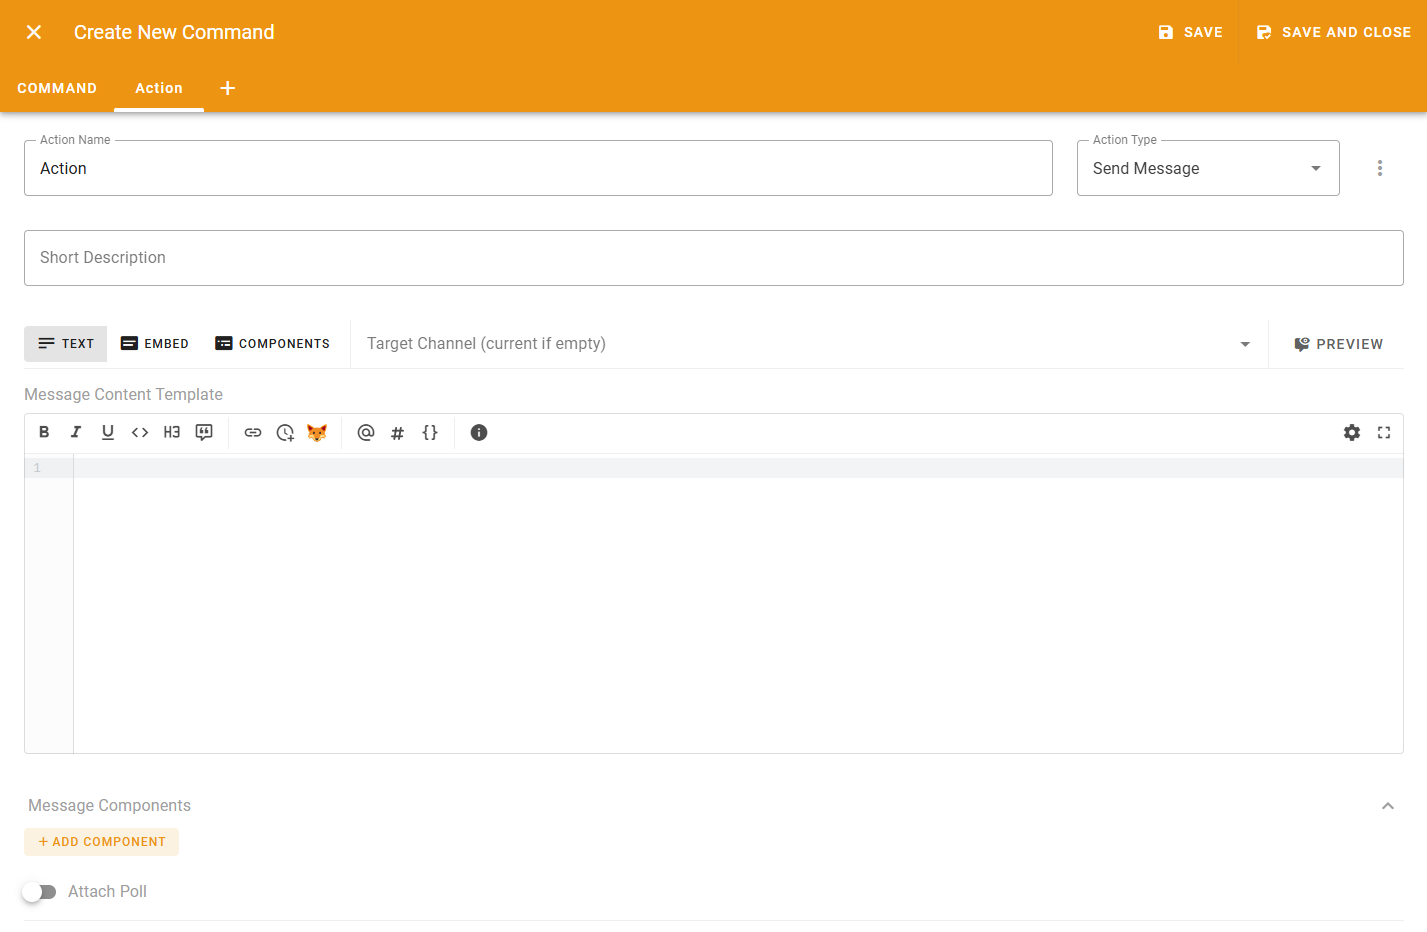Image resolution: width=1427 pixels, height=932 pixels.
Task: Insert channel reference with hash icon
Action: pyautogui.click(x=398, y=432)
